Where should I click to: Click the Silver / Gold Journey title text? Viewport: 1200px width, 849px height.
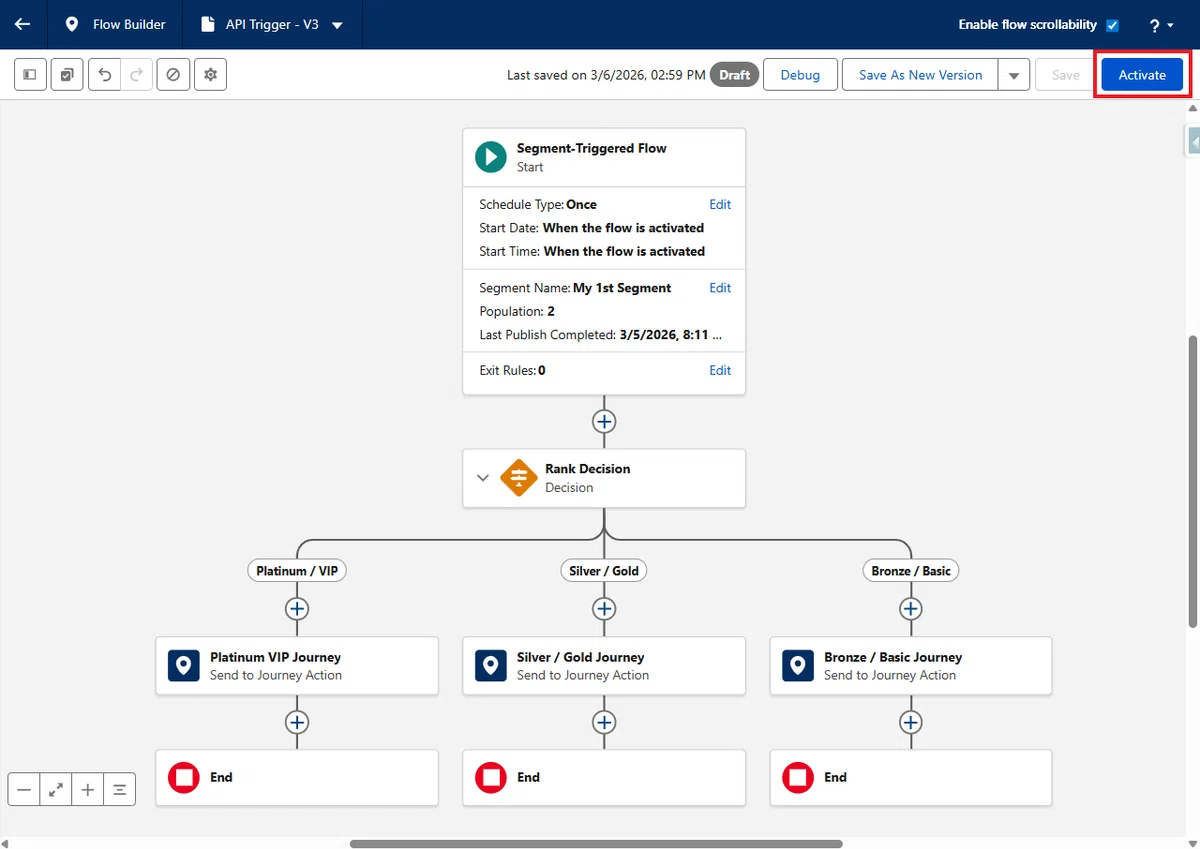pyautogui.click(x=580, y=657)
